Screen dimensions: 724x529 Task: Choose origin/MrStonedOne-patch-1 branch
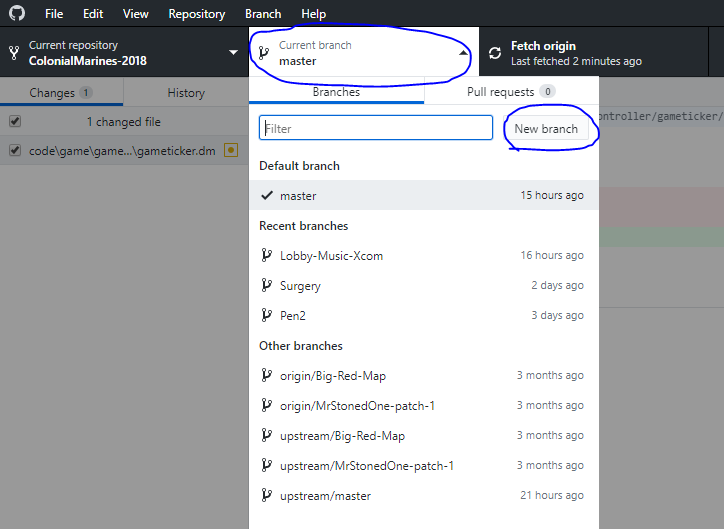pyautogui.click(x=423, y=405)
